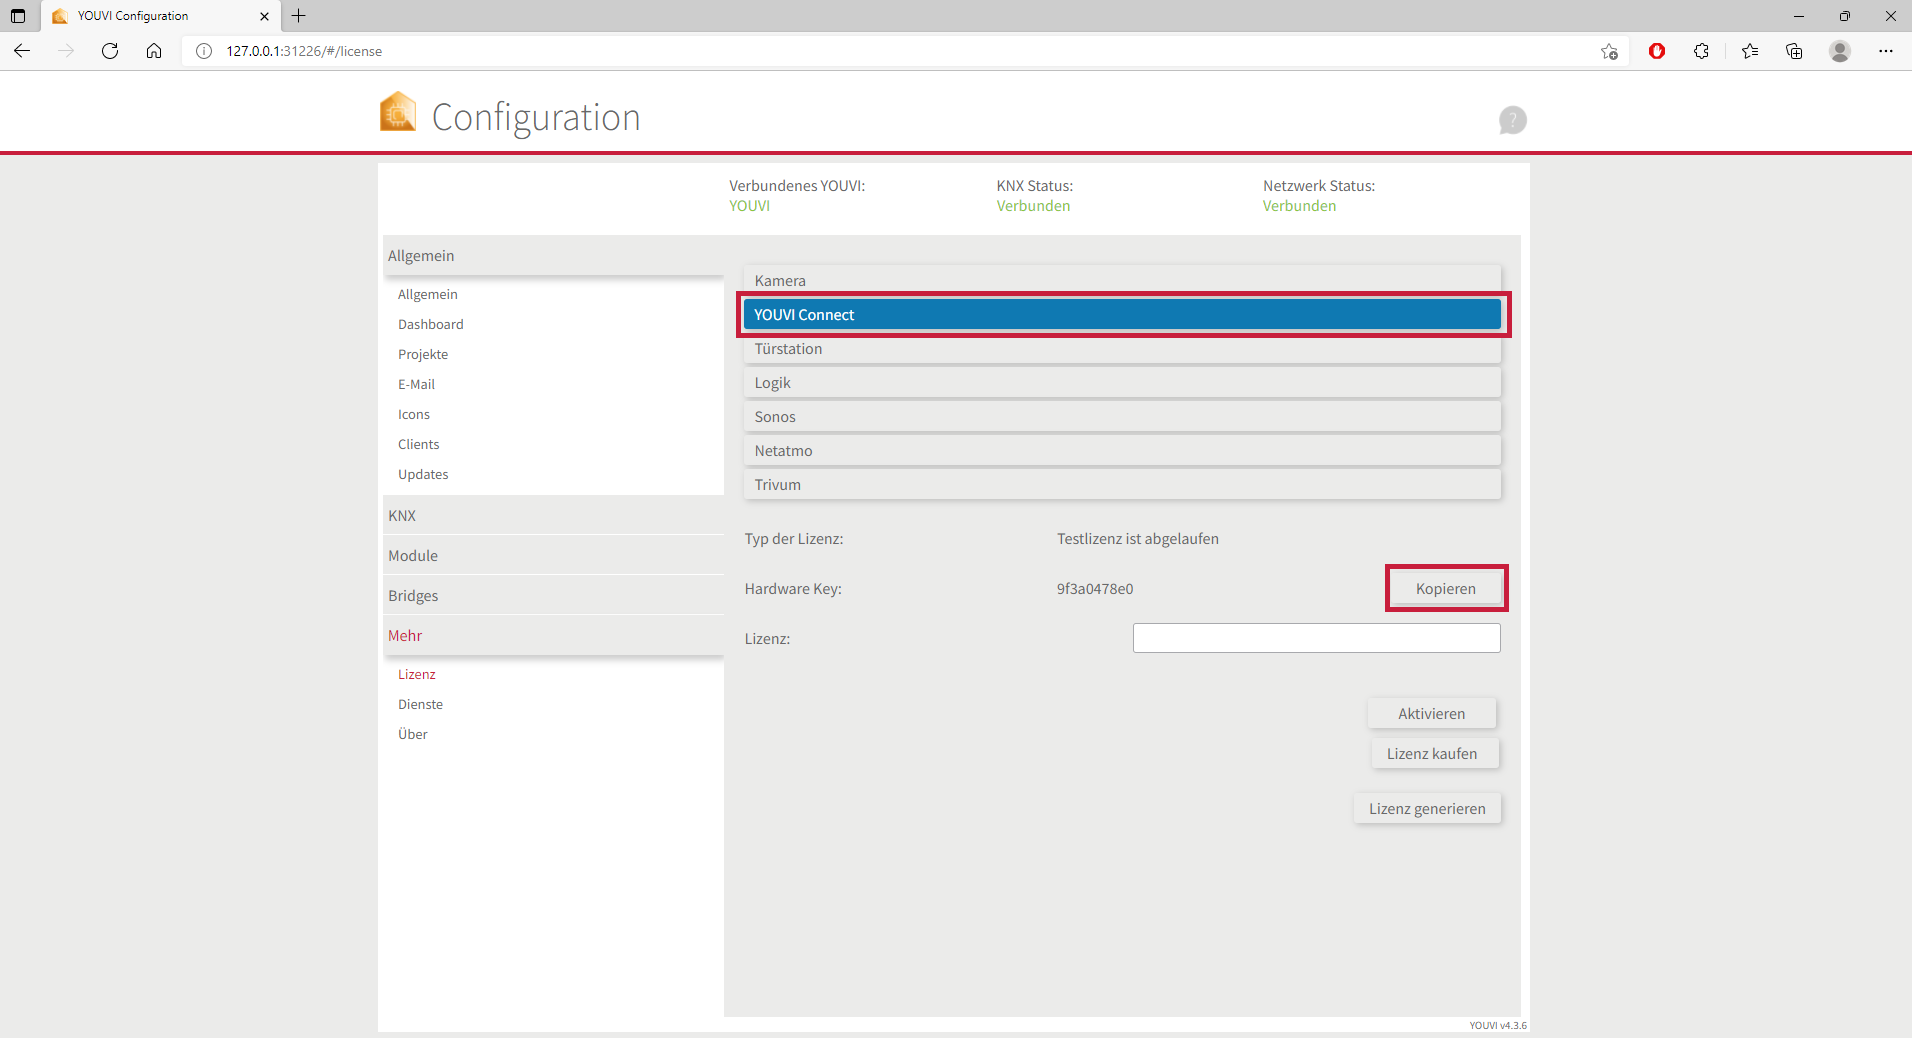The height and width of the screenshot is (1038, 1912).
Task: Click the hardware key value 9f3a0478e0
Action: 1095,589
